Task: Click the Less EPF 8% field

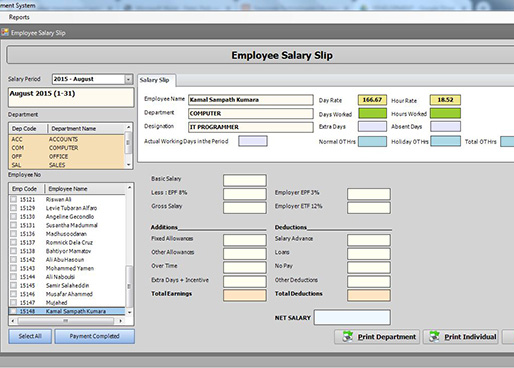Action: pyautogui.click(x=245, y=194)
